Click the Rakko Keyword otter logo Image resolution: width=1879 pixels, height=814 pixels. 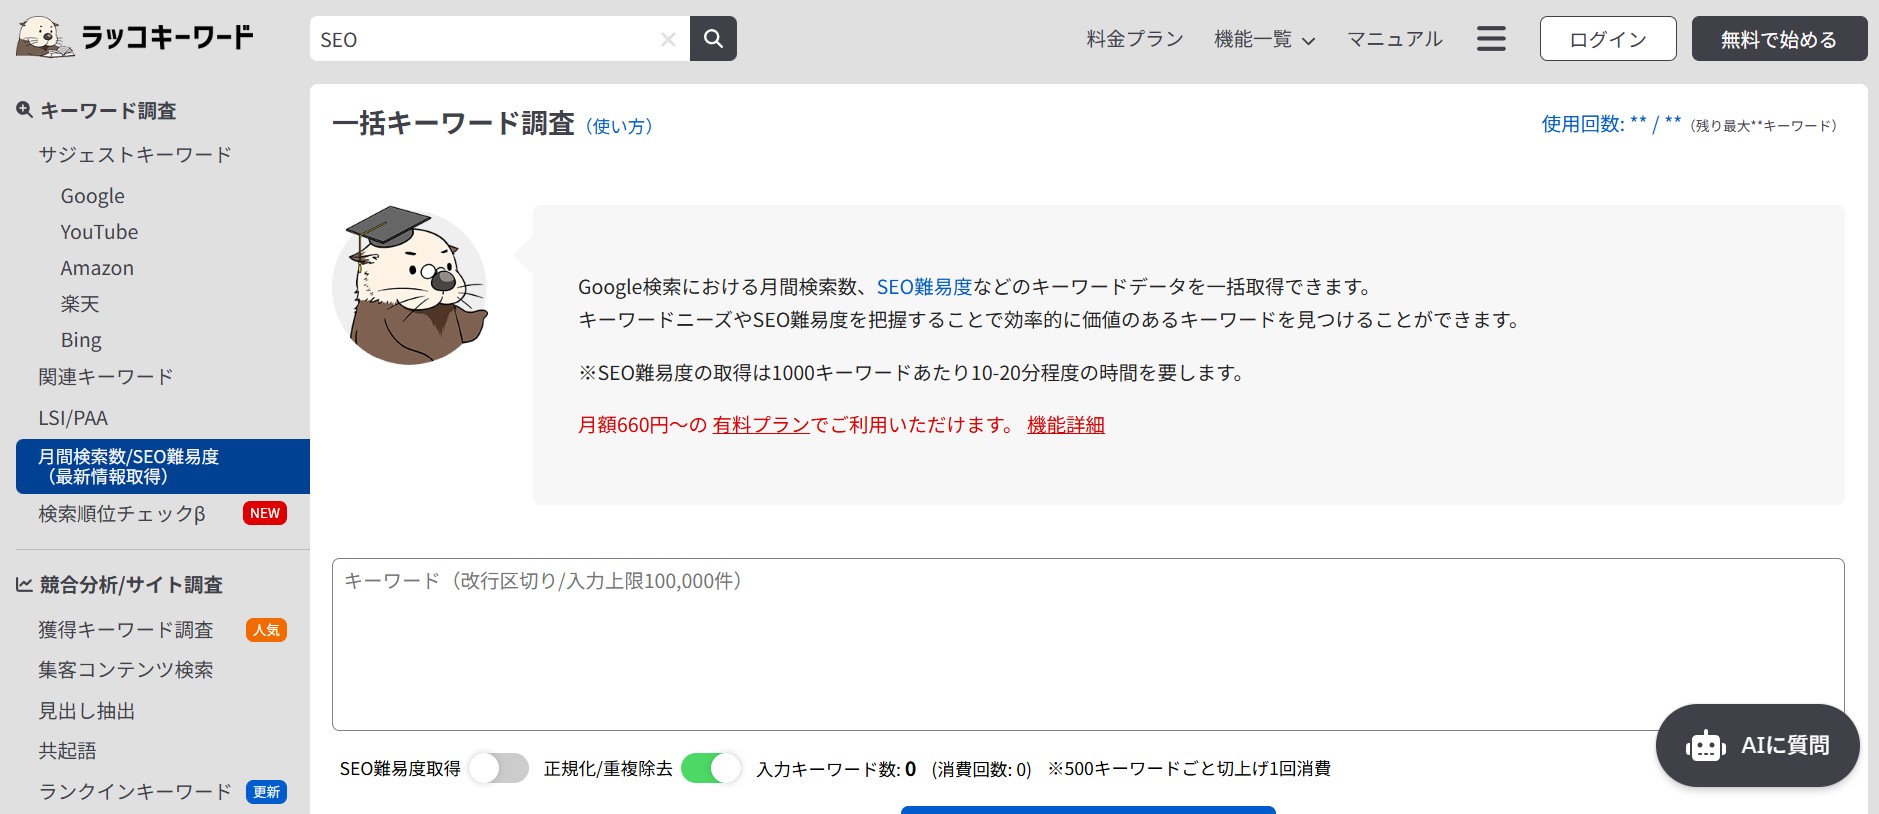pos(135,38)
